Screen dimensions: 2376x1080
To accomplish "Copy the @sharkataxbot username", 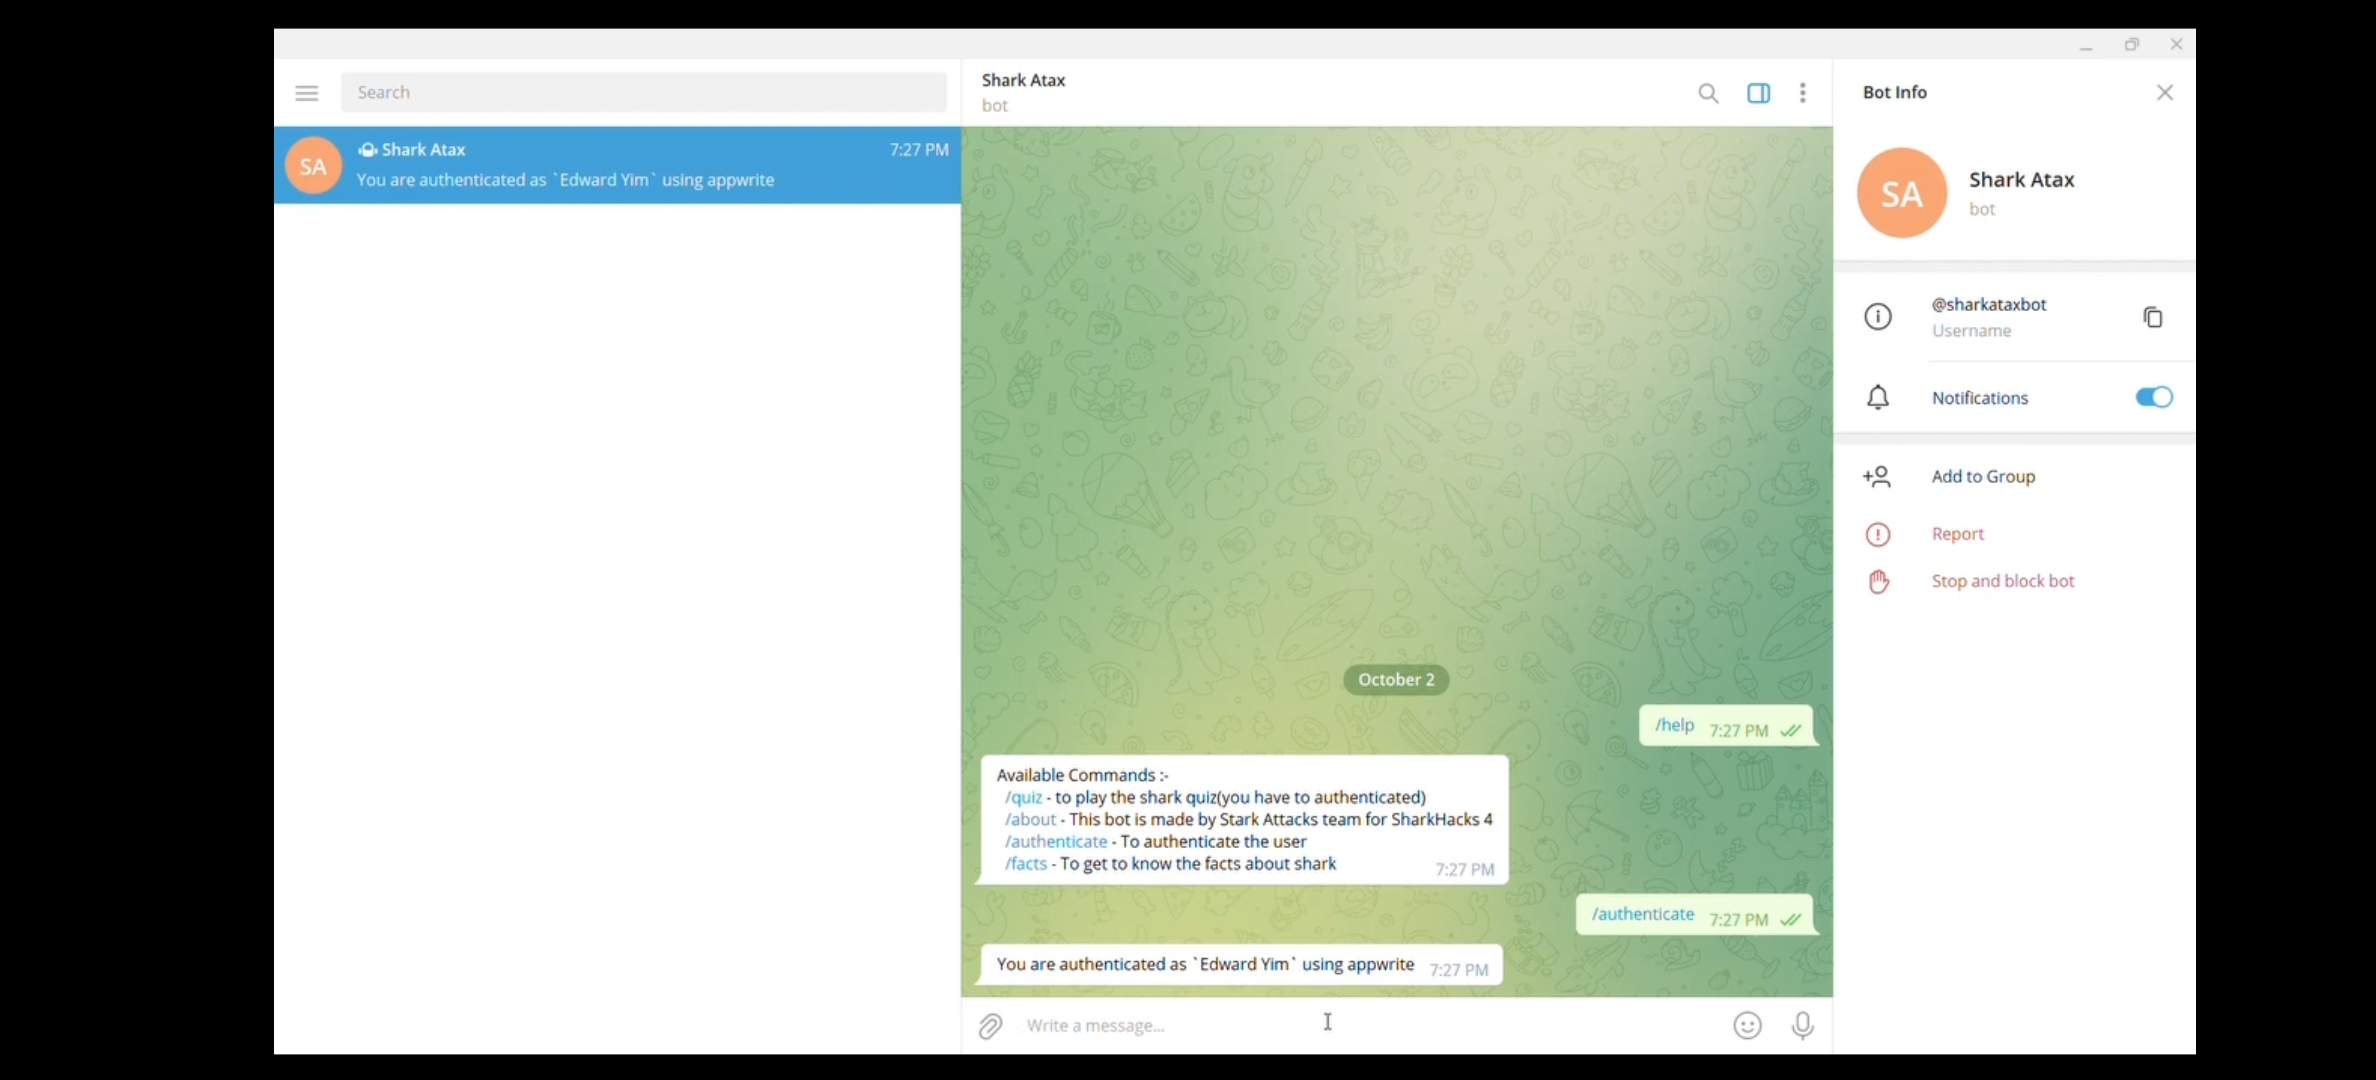I will coord(2152,317).
